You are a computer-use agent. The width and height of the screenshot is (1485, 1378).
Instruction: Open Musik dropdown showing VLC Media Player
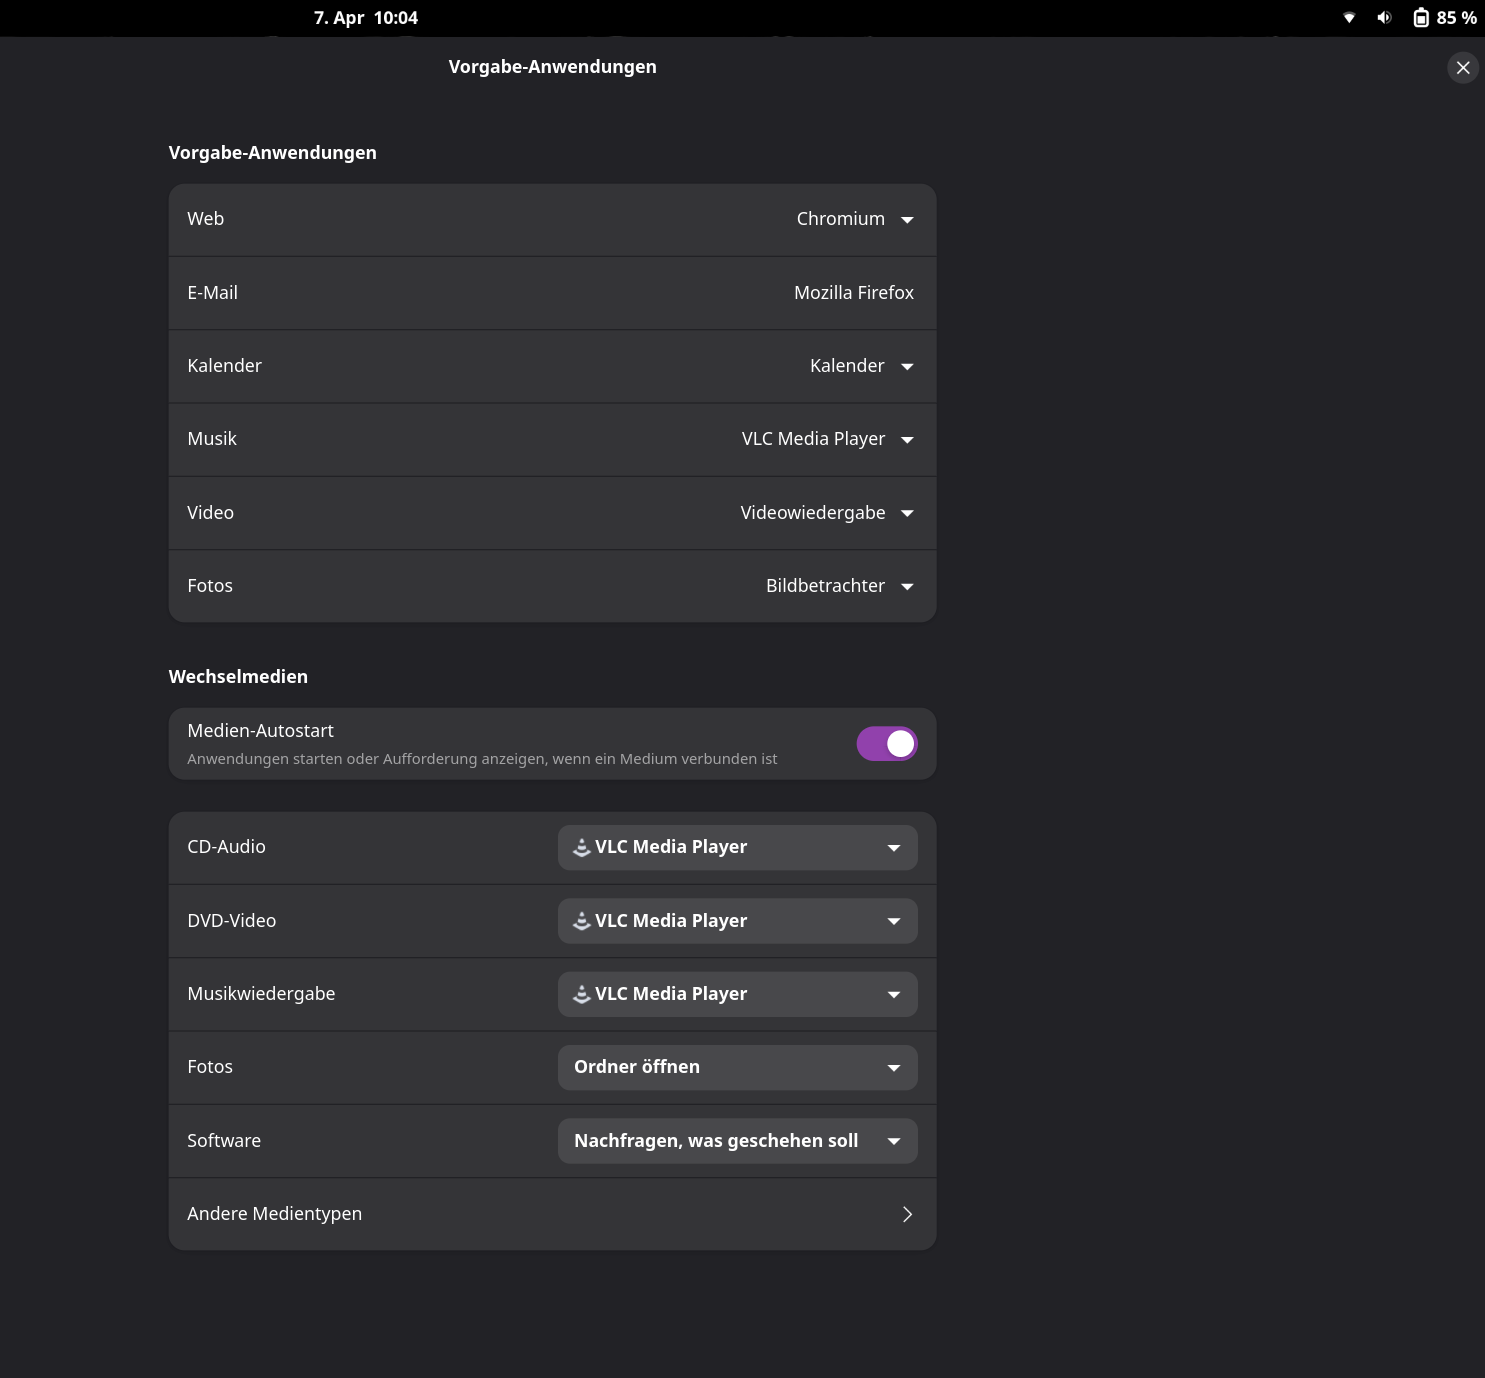coord(827,439)
